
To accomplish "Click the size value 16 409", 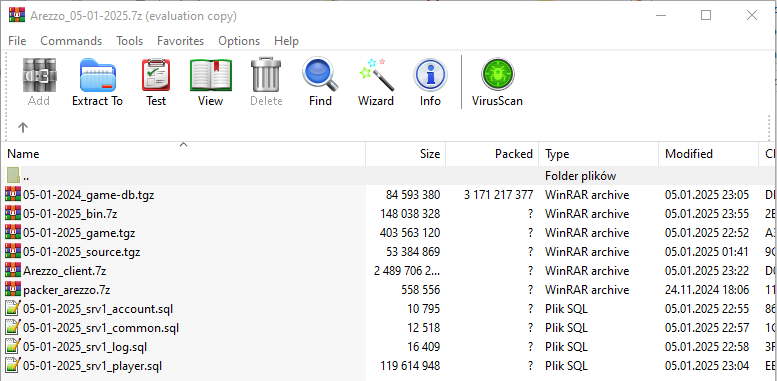I will coord(424,346).
